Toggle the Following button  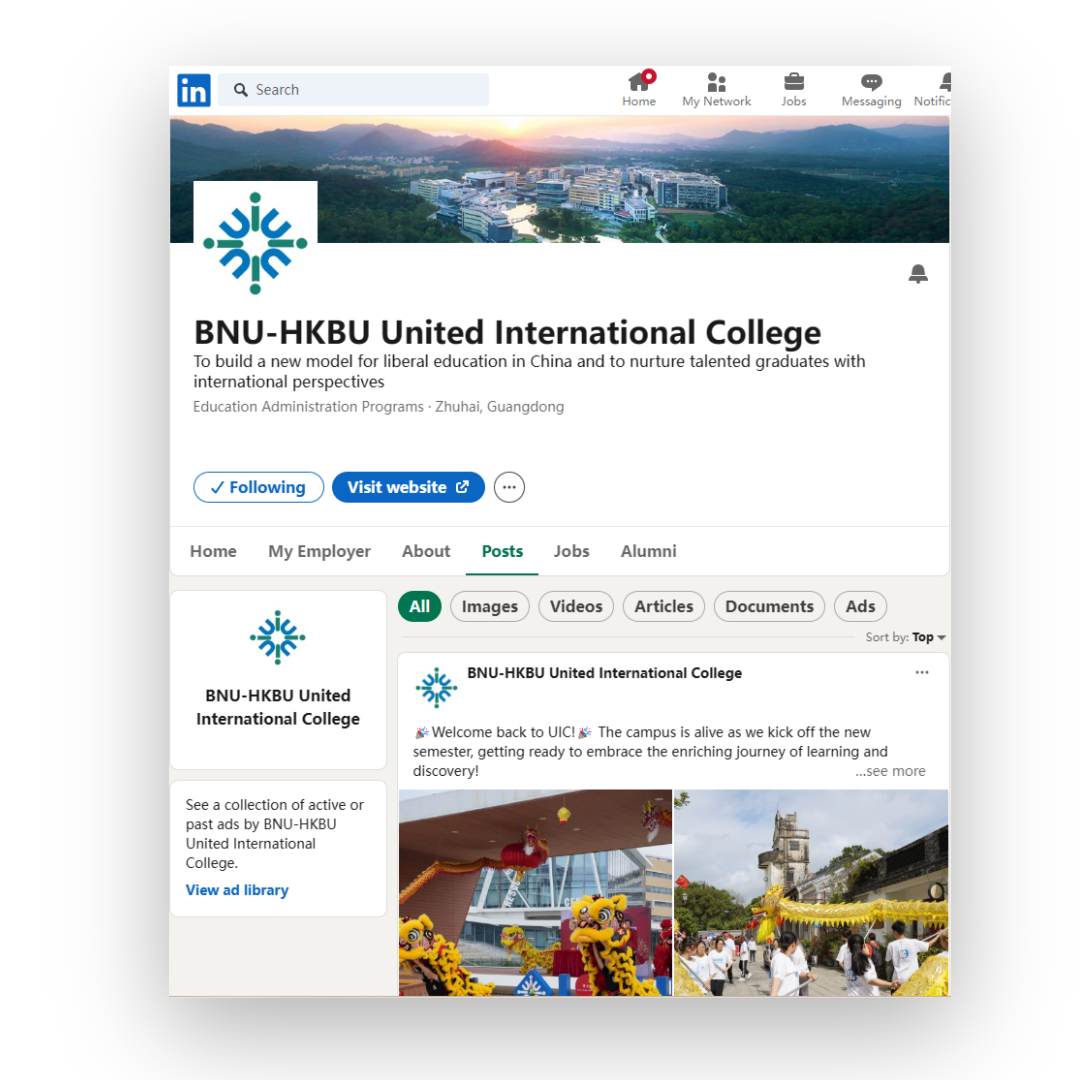(258, 487)
